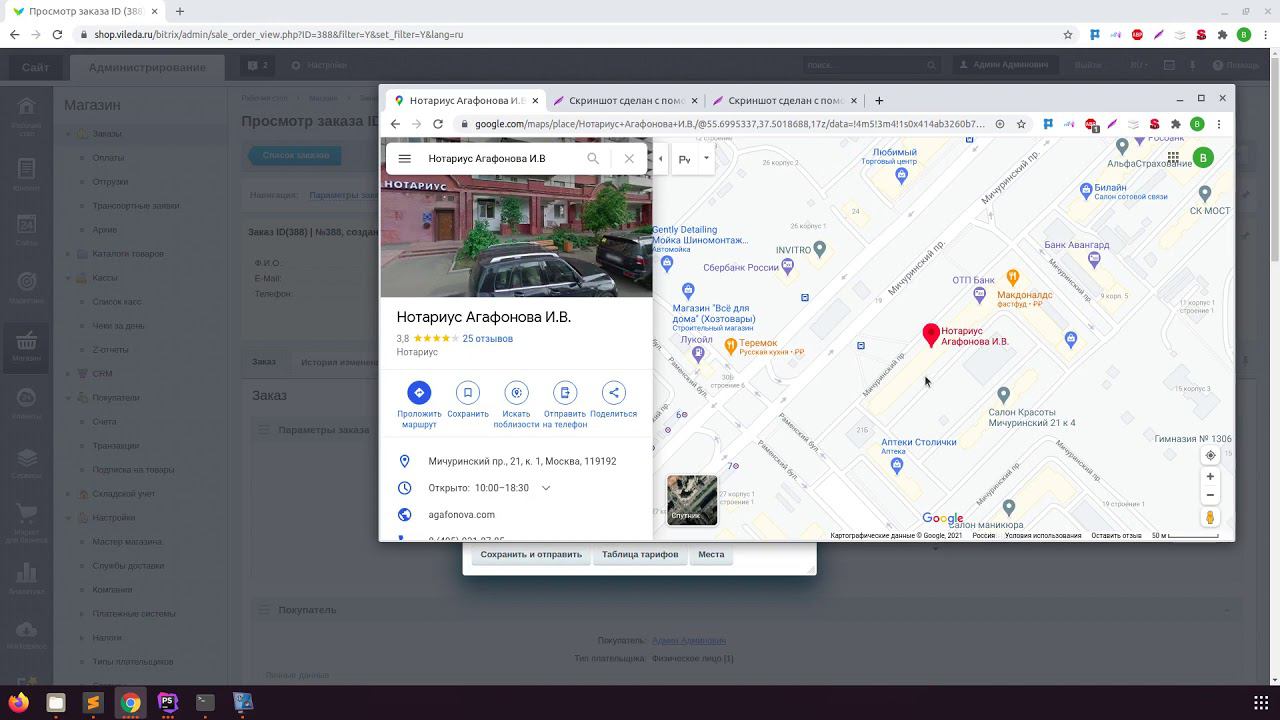Expand the opening hours chevron

coord(546,488)
